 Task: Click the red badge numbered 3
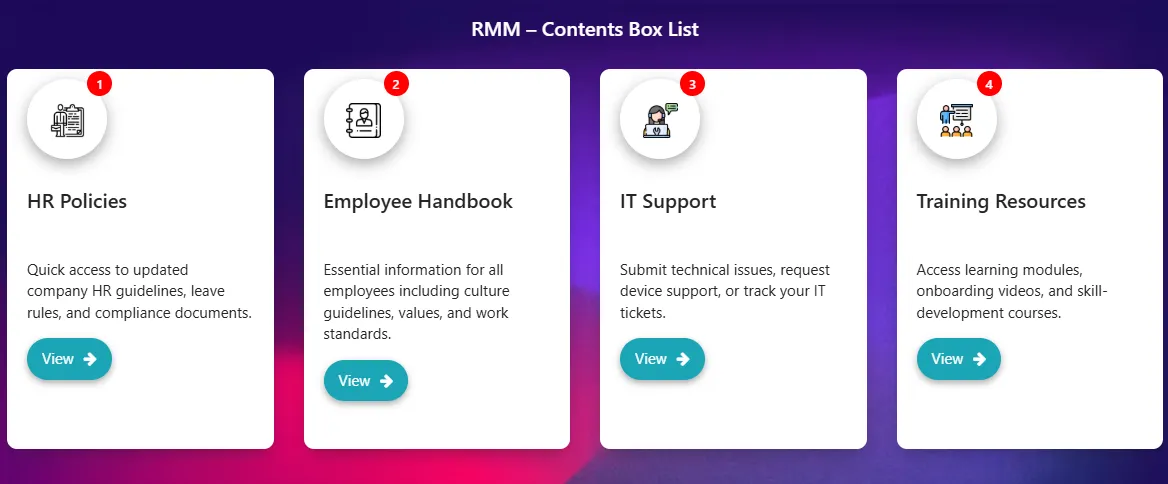692,84
